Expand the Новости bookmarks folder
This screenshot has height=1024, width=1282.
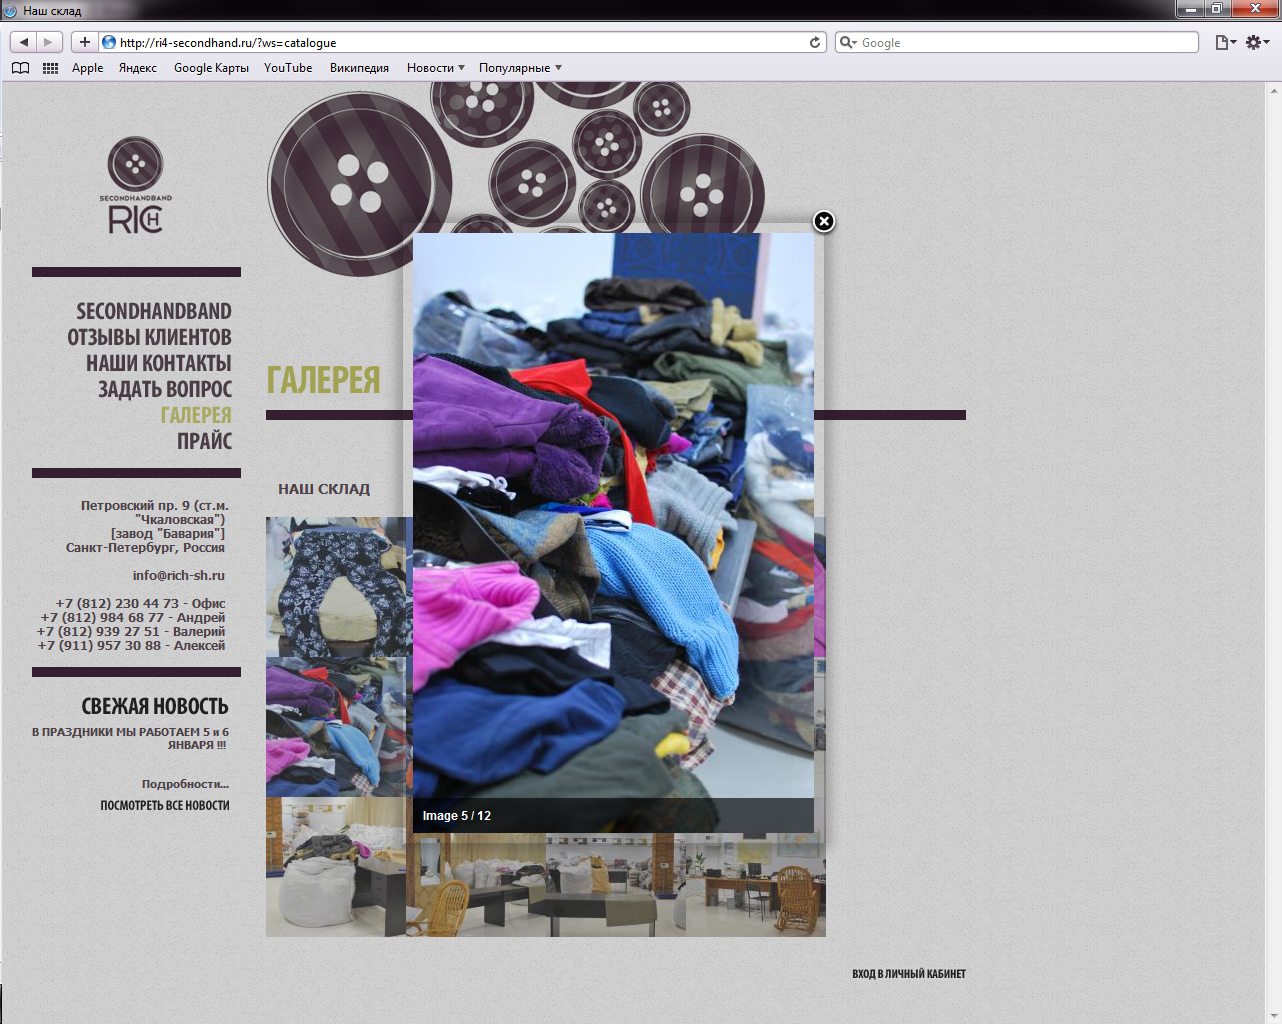[435, 68]
